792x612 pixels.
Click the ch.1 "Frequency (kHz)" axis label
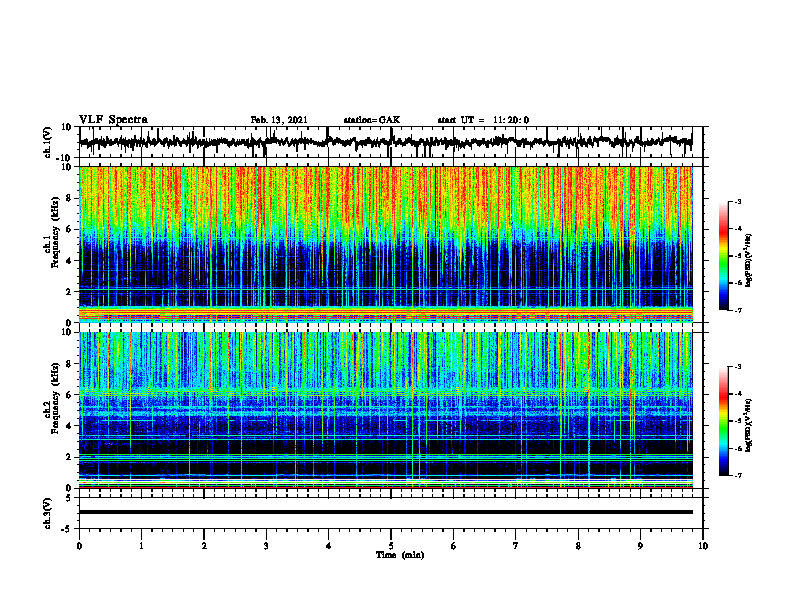coord(55,233)
